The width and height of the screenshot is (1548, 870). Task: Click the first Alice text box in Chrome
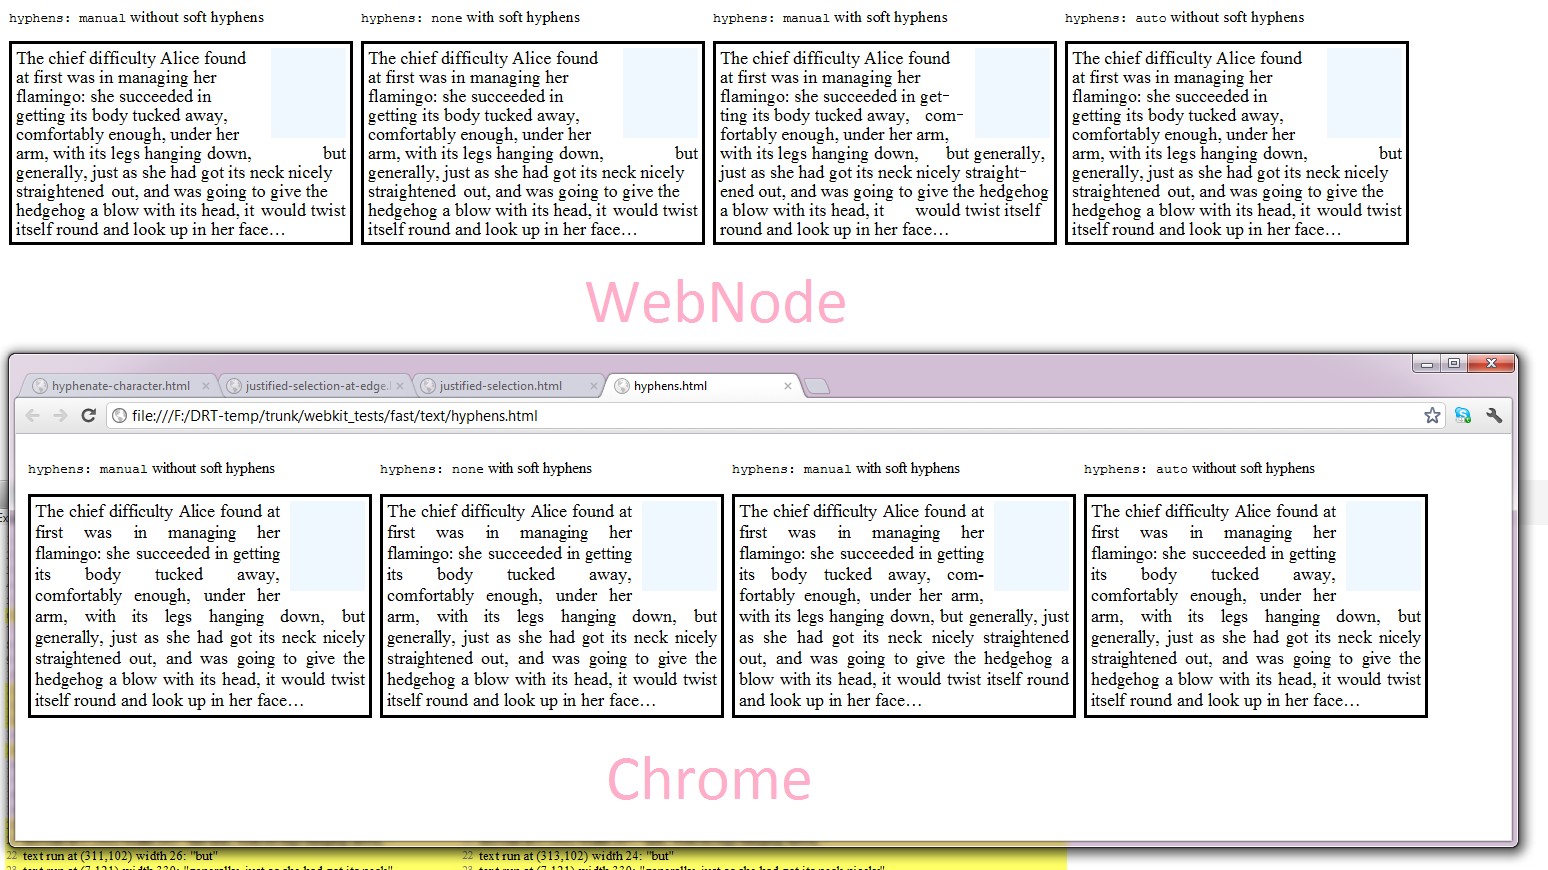199,606
